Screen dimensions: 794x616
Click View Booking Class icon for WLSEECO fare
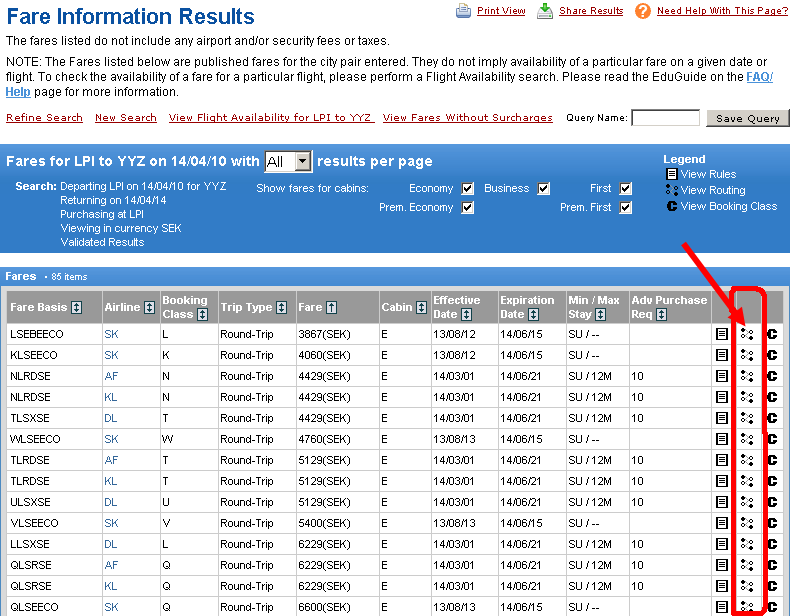coord(772,439)
